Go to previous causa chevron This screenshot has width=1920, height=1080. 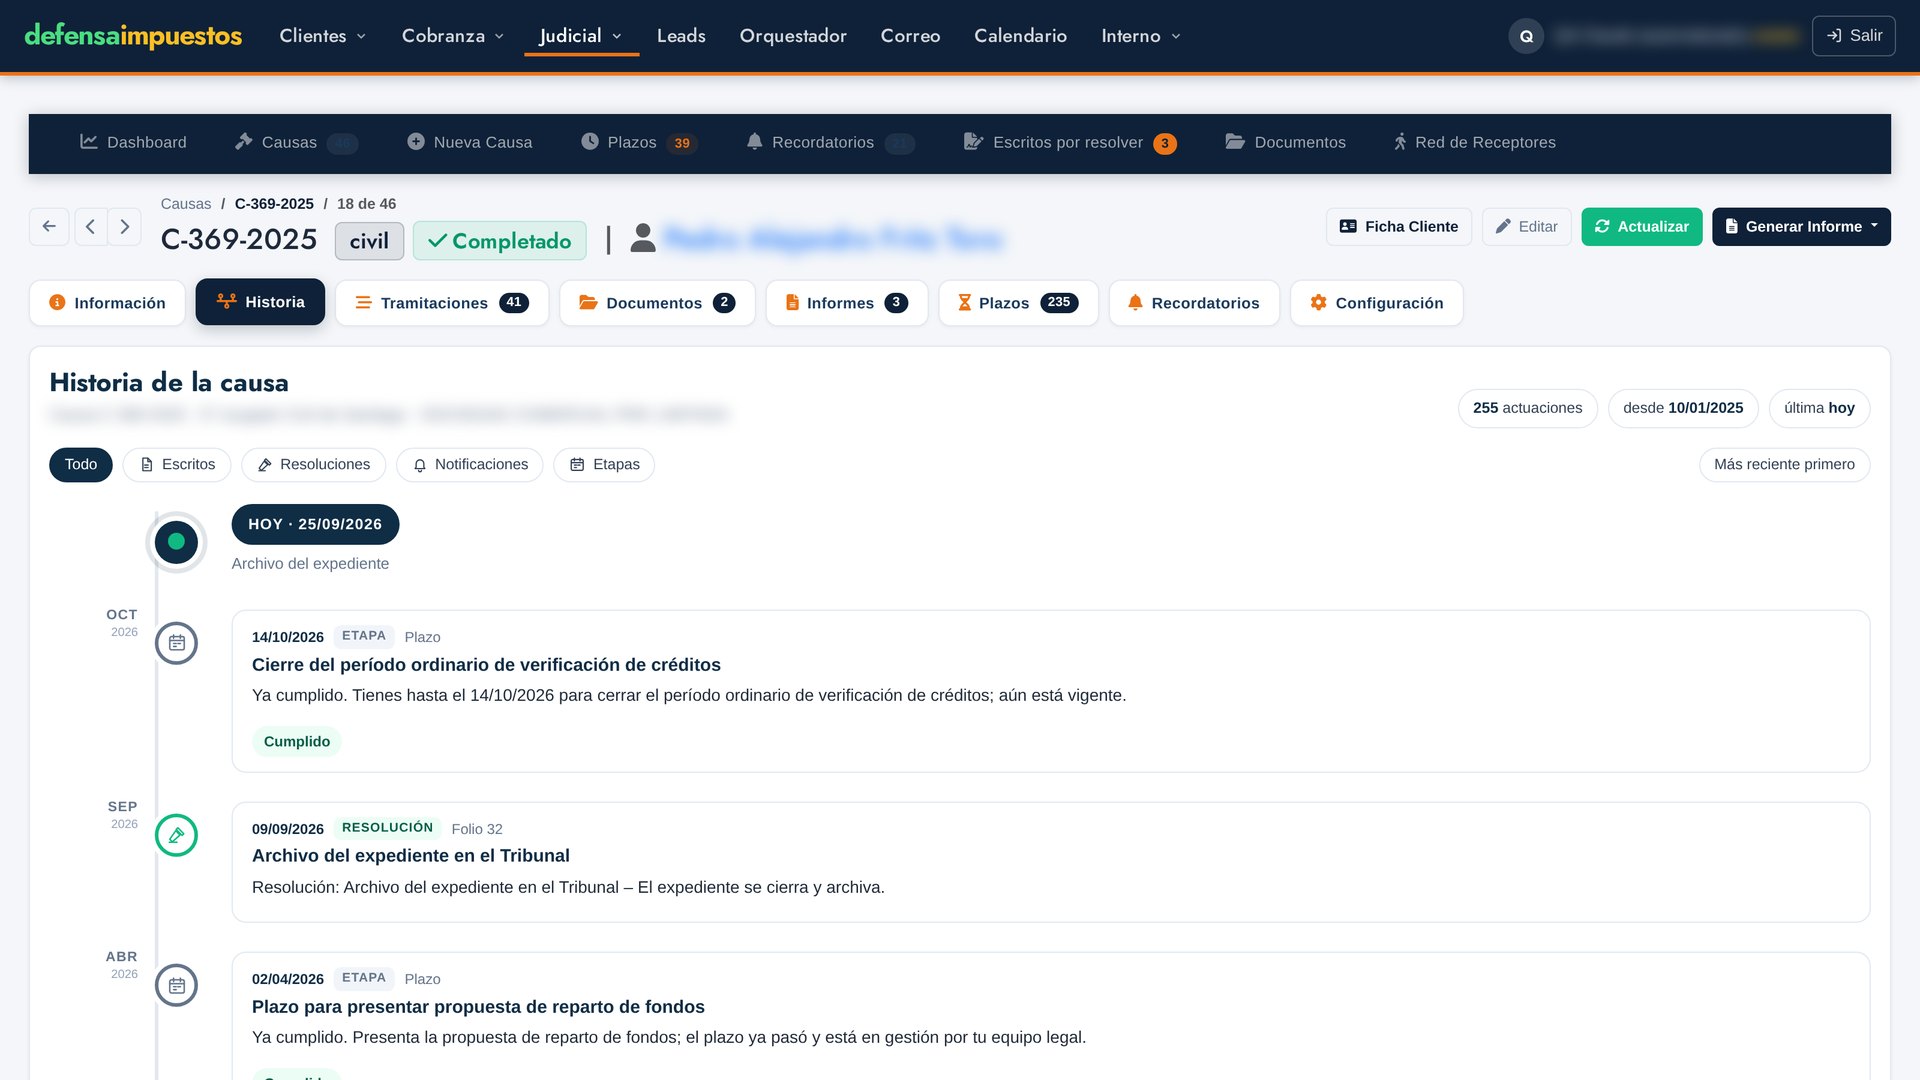pos(91,227)
